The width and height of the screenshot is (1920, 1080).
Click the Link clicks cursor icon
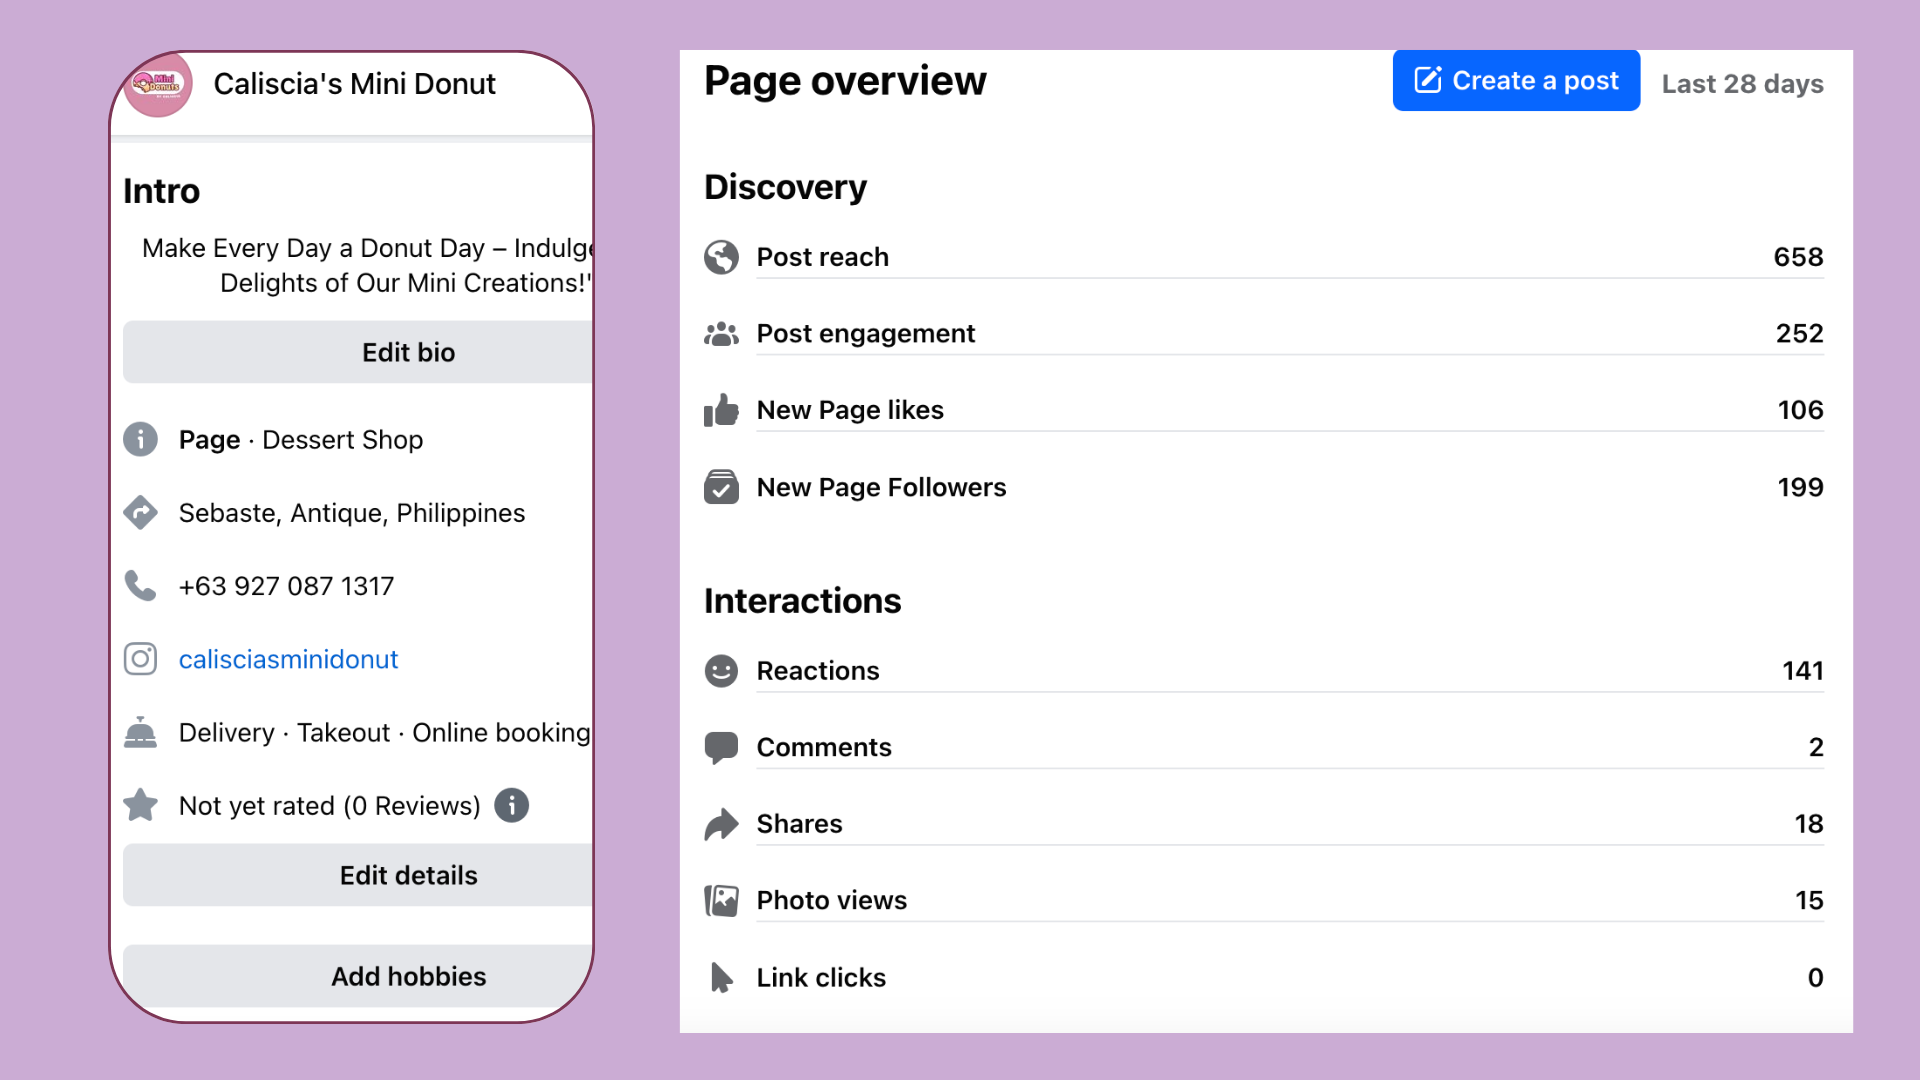[x=721, y=977]
